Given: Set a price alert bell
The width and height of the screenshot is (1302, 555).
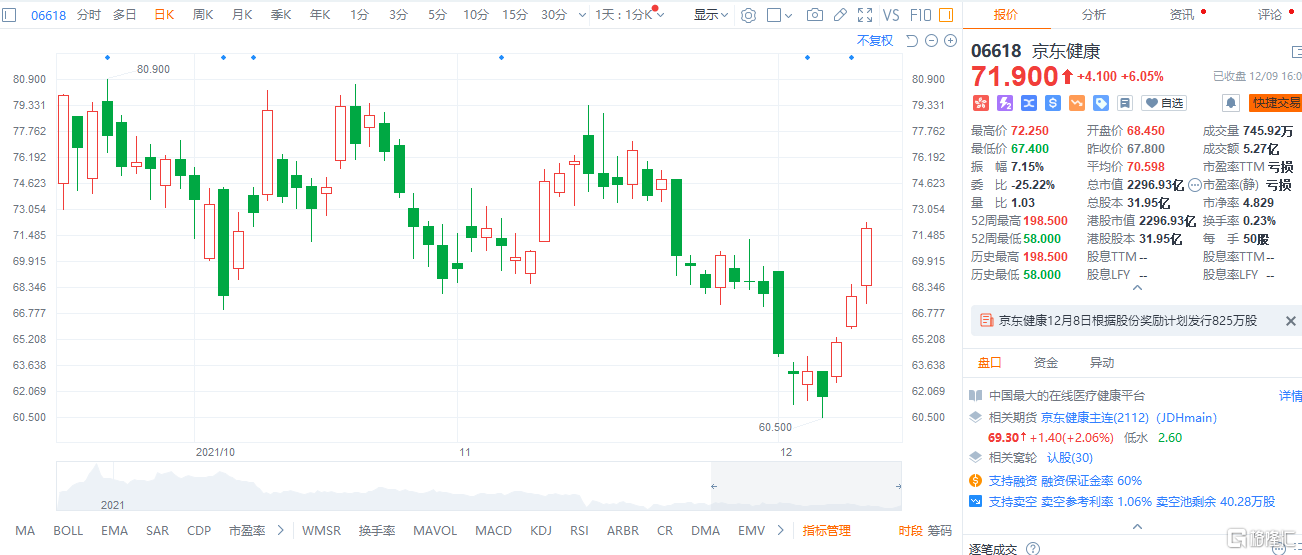Looking at the screenshot, I should (x=1231, y=103).
